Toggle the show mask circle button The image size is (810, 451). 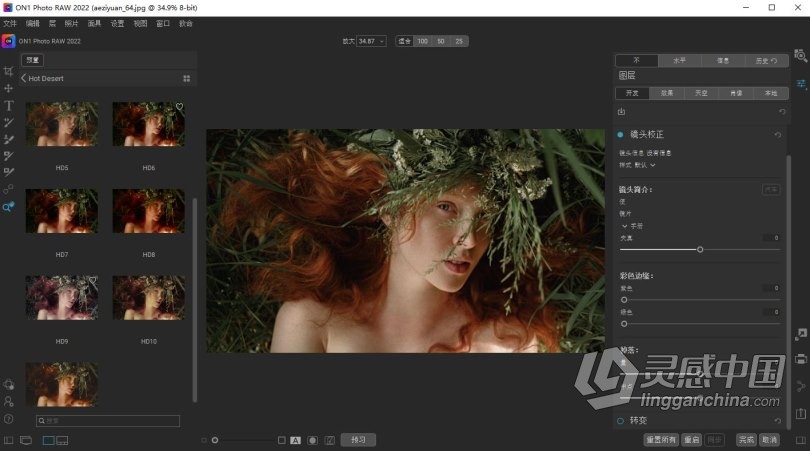pyautogui.click(x=313, y=440)
